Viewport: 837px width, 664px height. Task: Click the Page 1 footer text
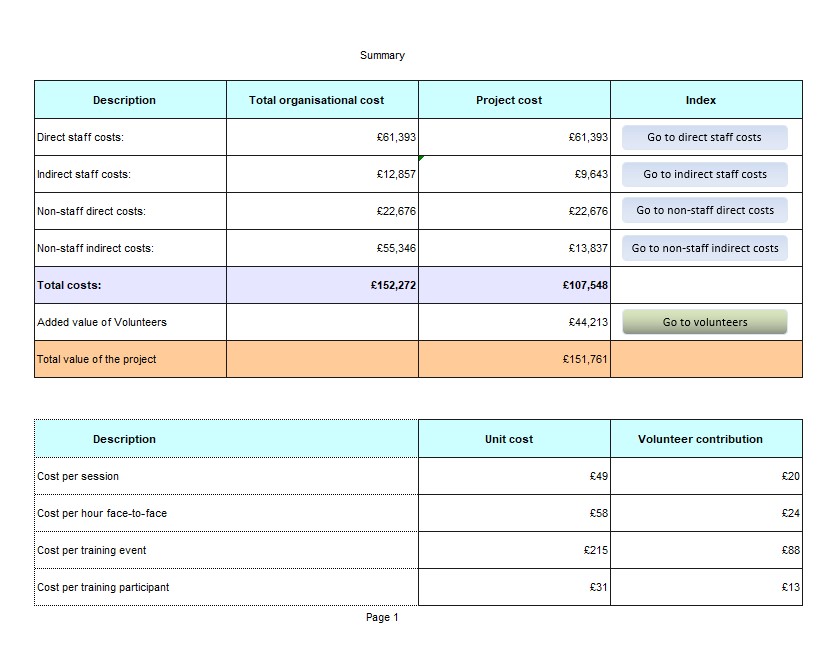[x=382, y=618]
